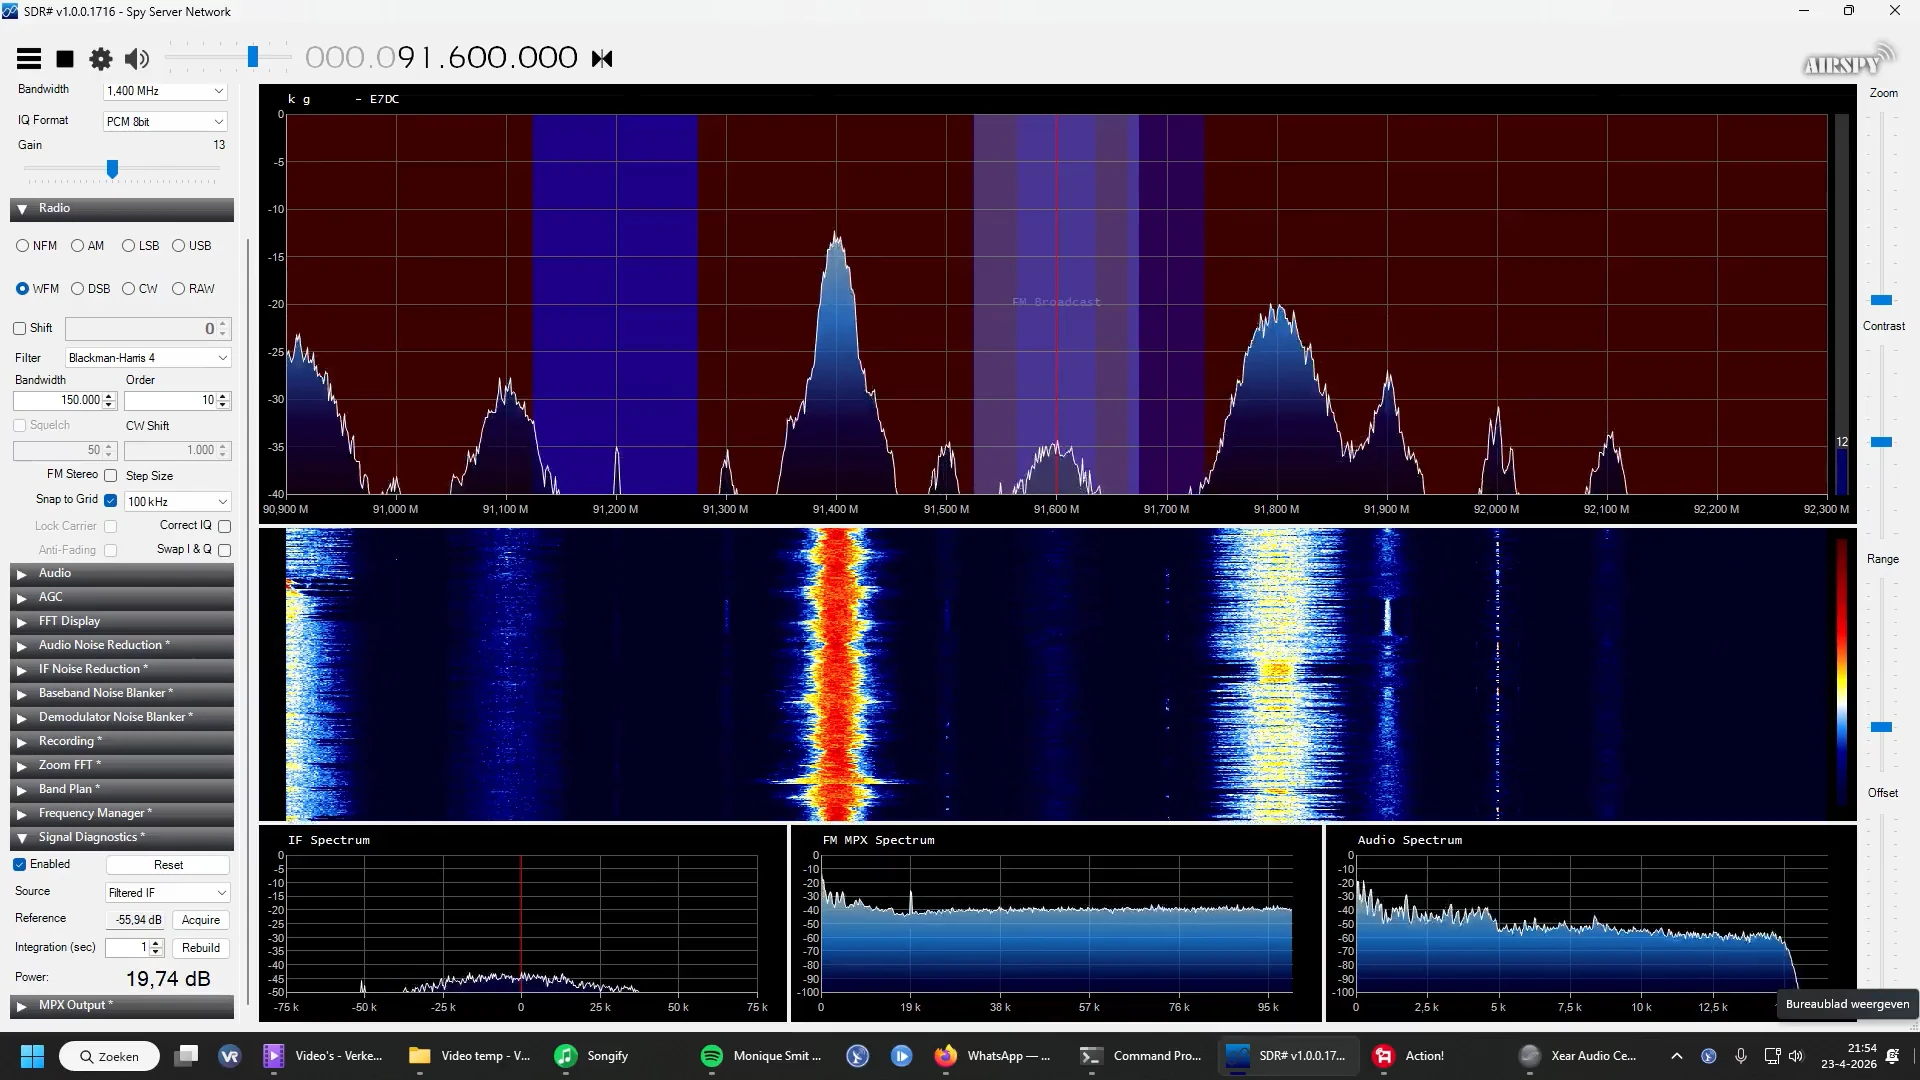1920x1080 pixels.
Task: Open Action! recorder in the taskbar
Action: click(1410, 1056)
